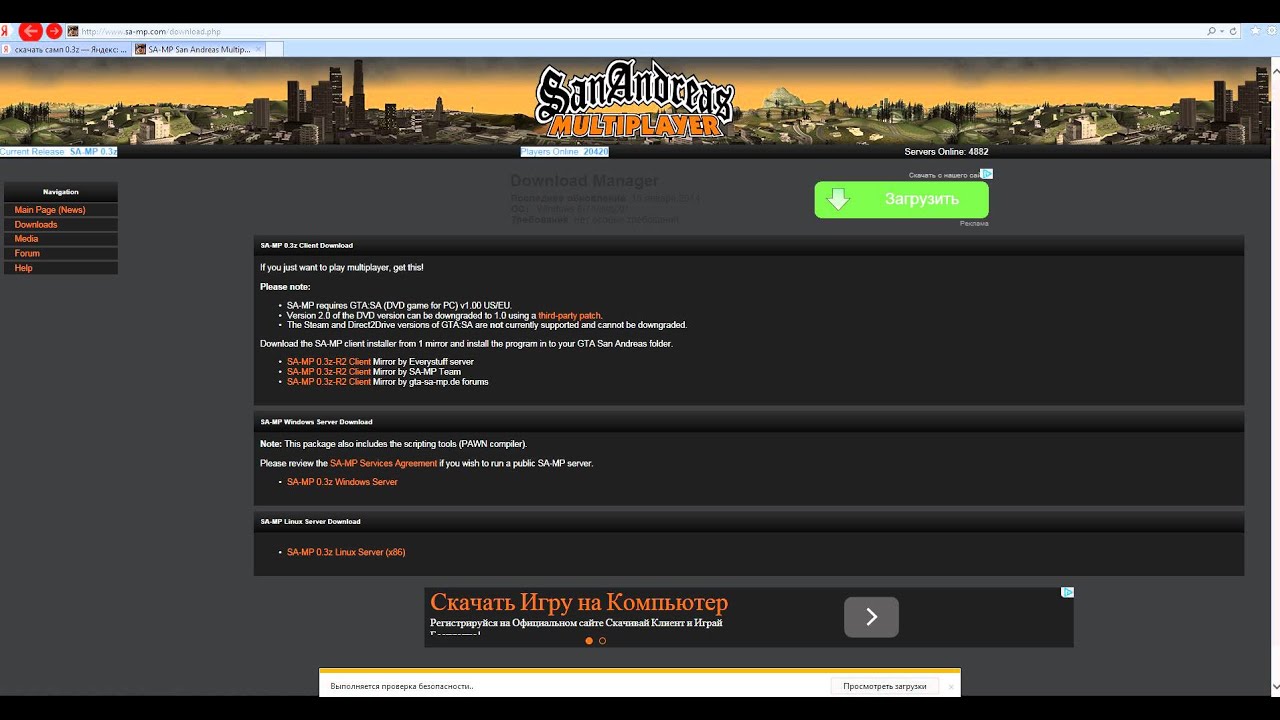Open browser settings with the gear icon
Image resolution: width=1280 pixels, height=720 pixels.
click(1272, 31)
